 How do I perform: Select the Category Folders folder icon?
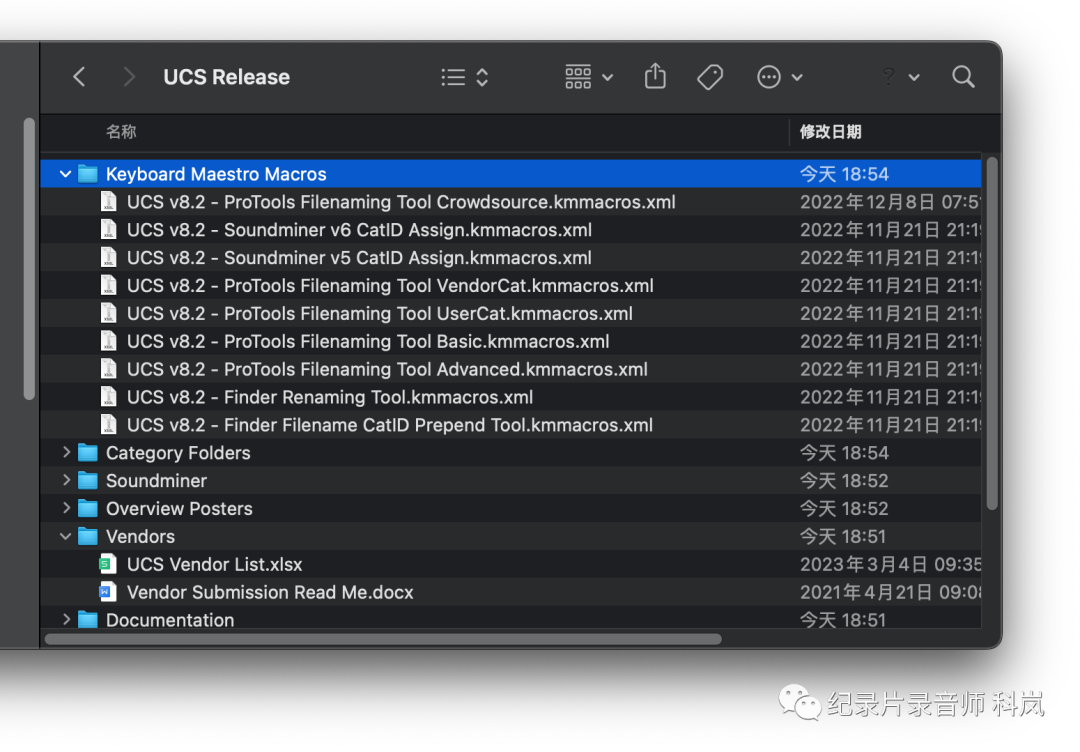pos(87,452)
